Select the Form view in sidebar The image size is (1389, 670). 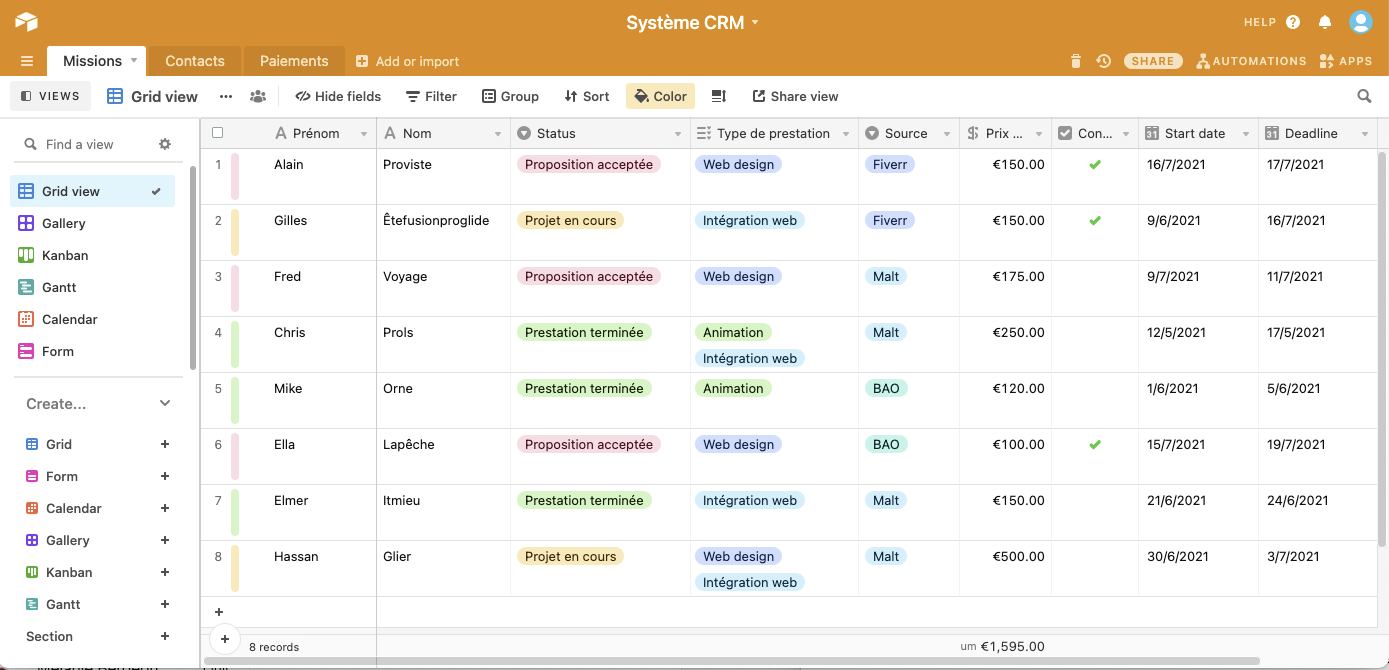pos(93,351)
